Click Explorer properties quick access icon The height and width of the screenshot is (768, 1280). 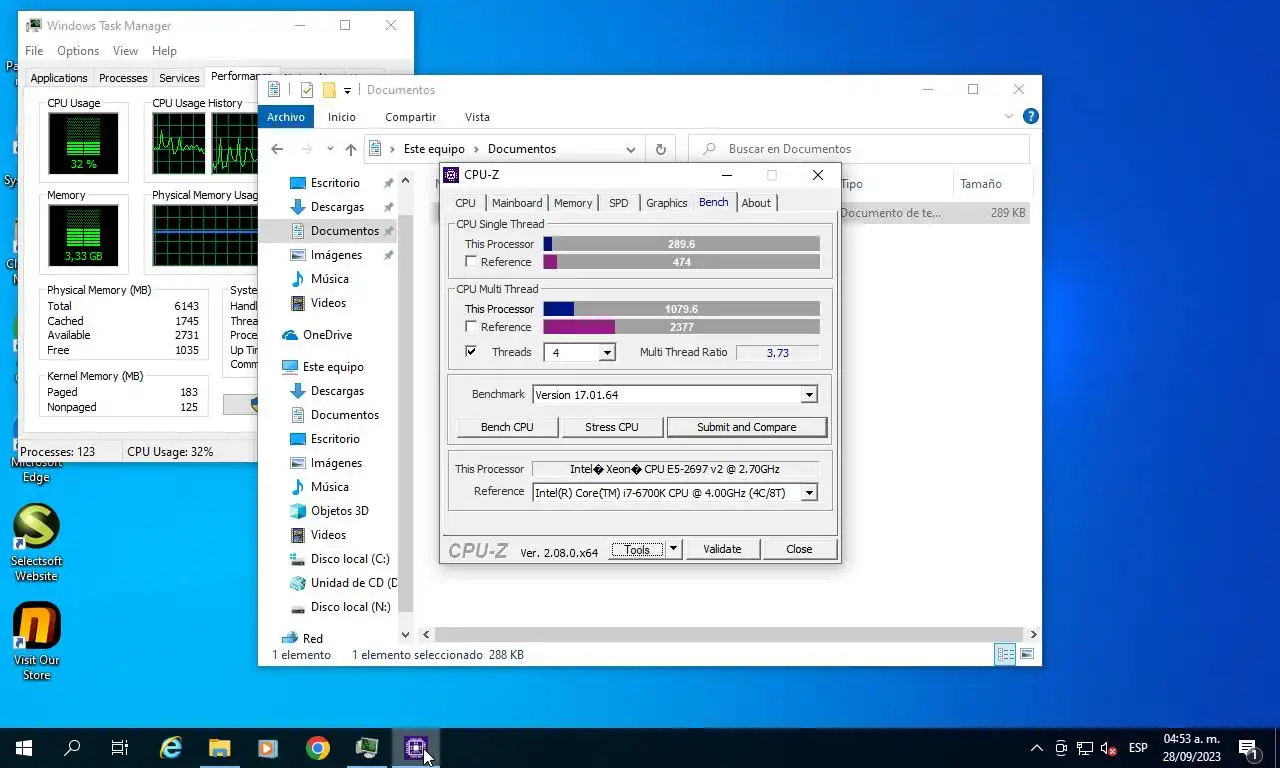[307, 90]
